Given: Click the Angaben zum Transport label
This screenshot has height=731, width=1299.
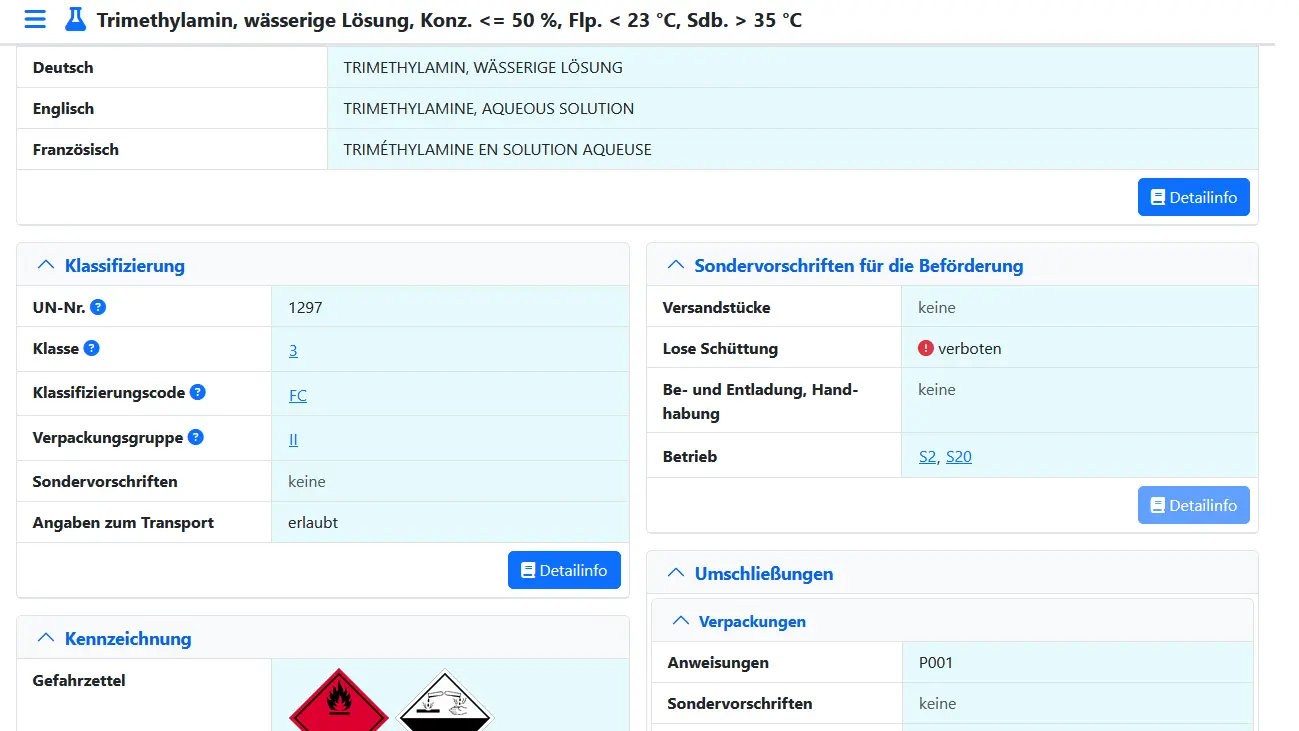Looking at the screenshot, I should pyautogui.click(x=123, y=522).
